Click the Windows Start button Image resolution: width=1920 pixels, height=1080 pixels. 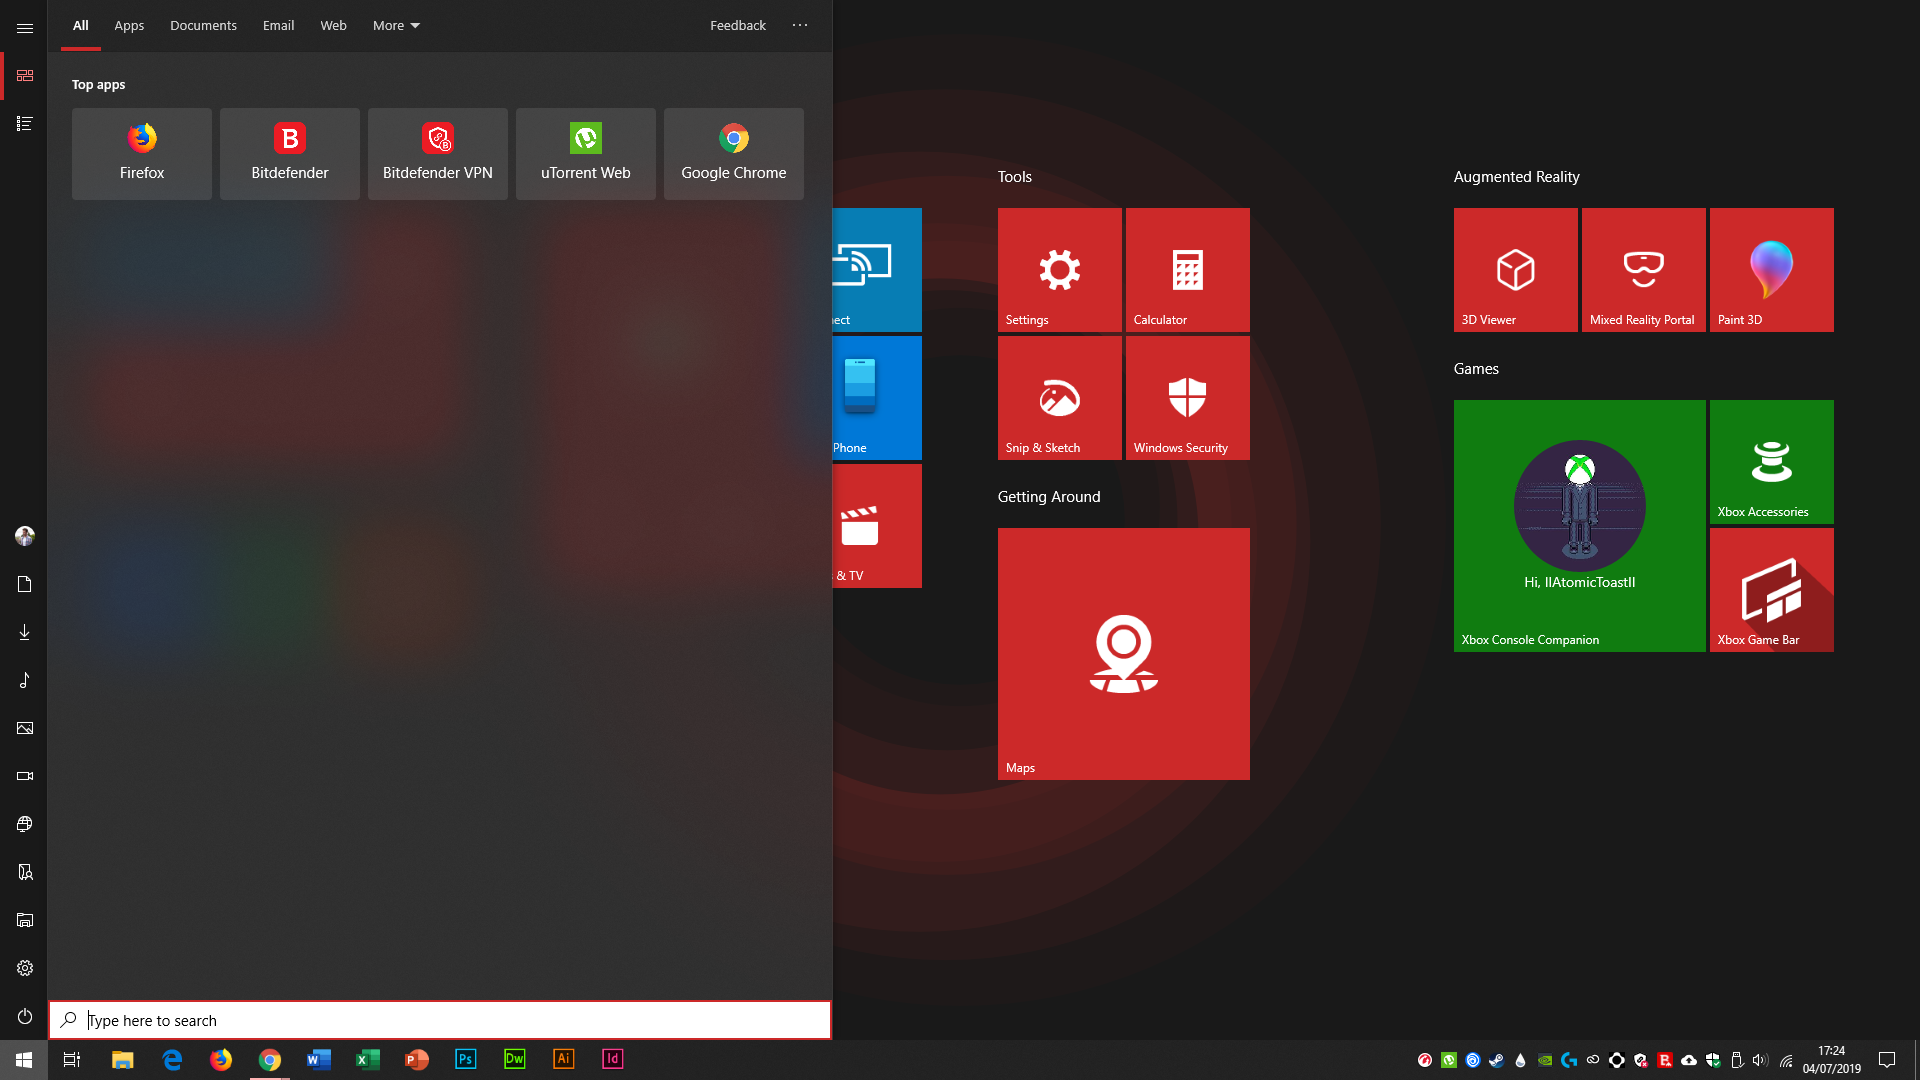(x=24, y=1060)
